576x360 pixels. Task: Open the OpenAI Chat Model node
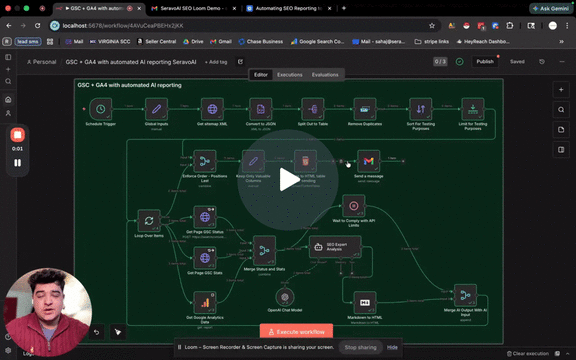tap(285, 297)
